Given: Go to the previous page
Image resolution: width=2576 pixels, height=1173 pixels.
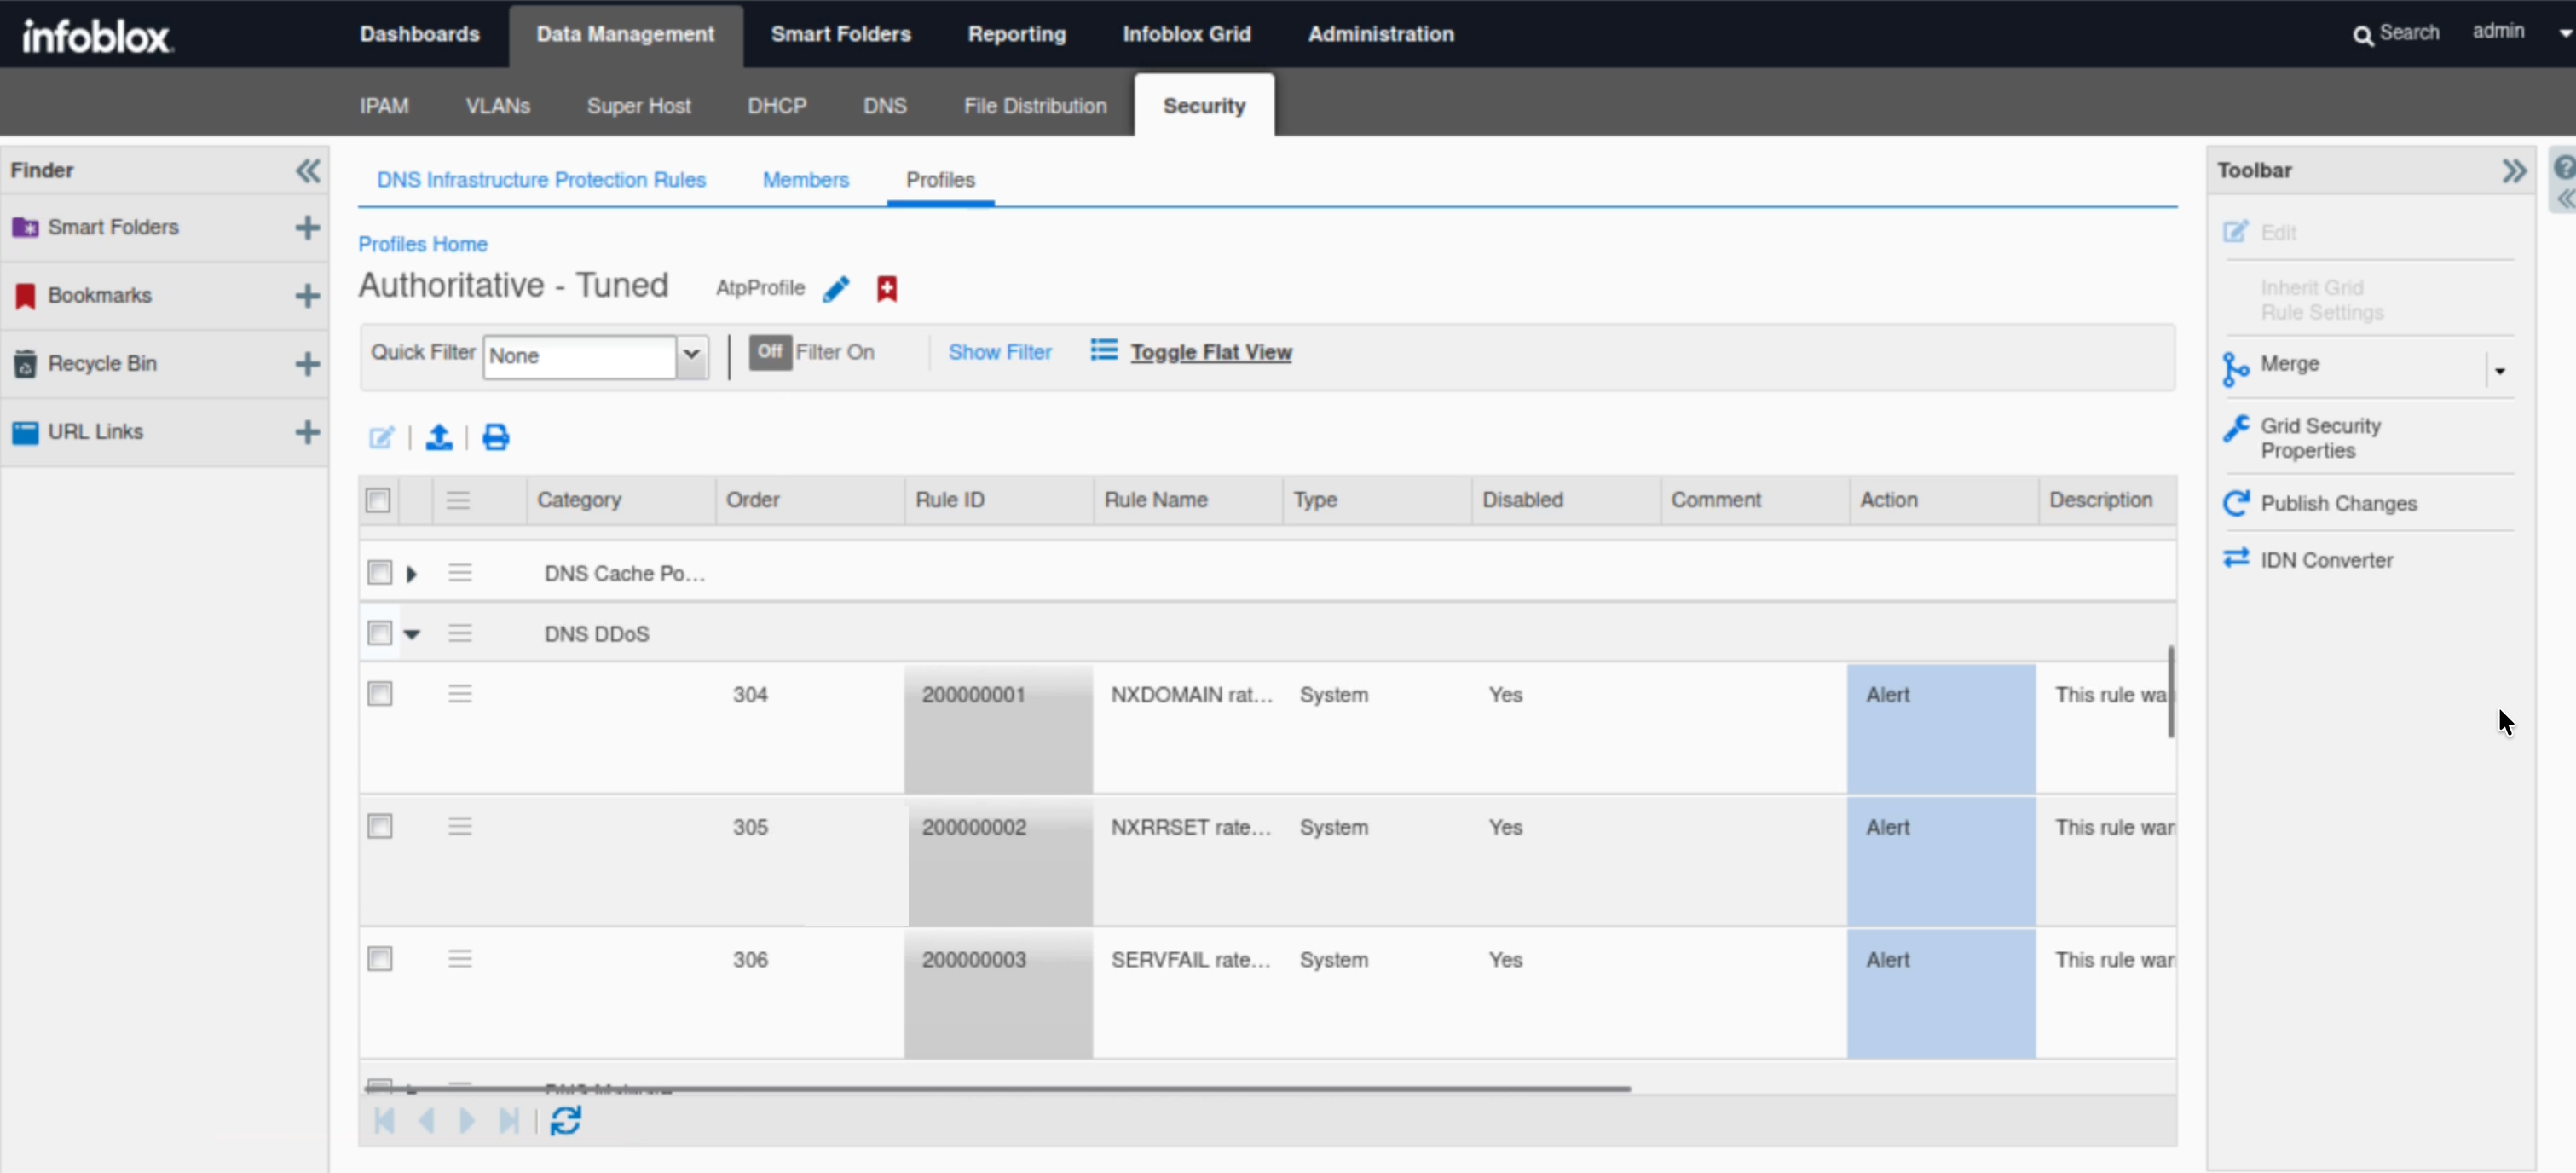Looking at the screenshot, I should pyautogui.click(x=426, y=1121).
